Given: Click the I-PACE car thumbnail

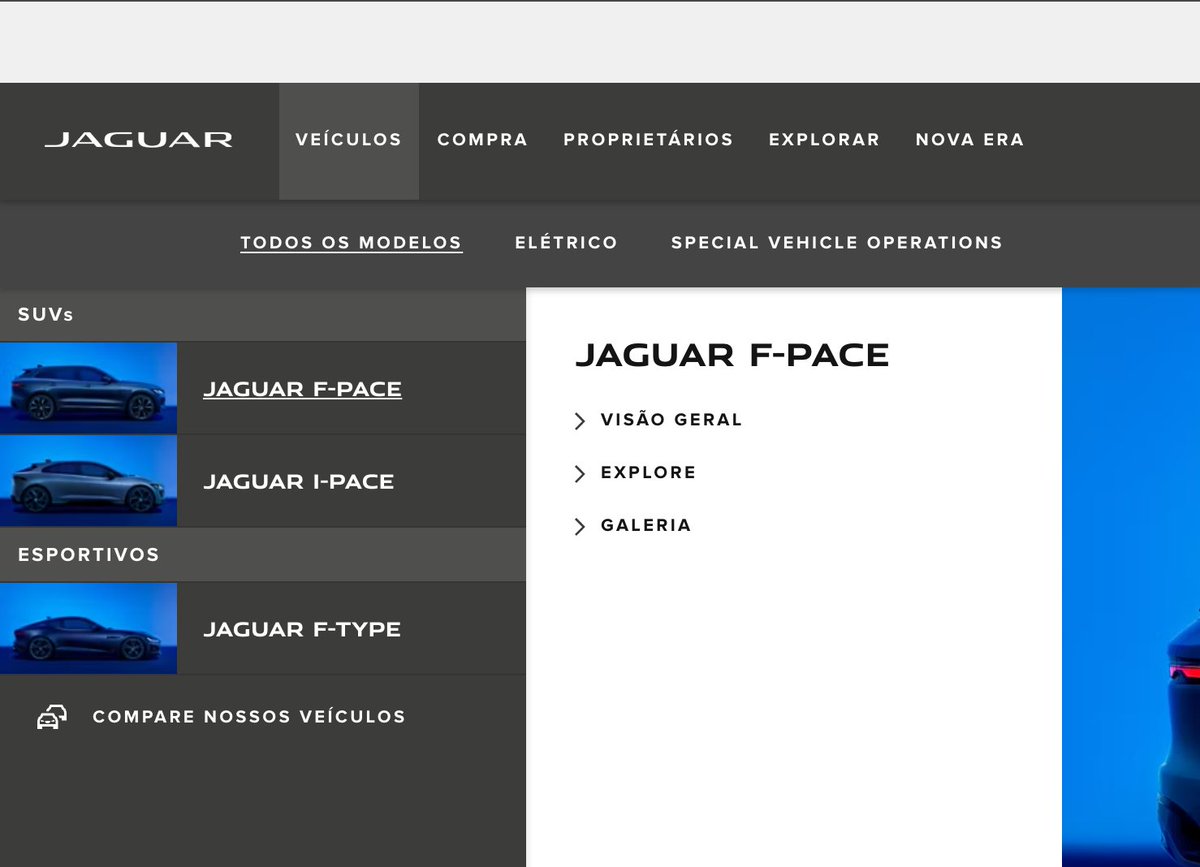Looking at the screenshot, I should click(88, 481).
